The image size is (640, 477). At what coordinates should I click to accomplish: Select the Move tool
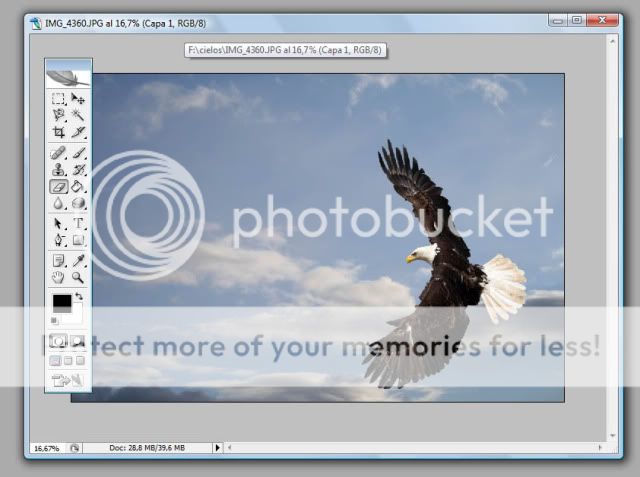pyautogui.click(x=78, y=99)
